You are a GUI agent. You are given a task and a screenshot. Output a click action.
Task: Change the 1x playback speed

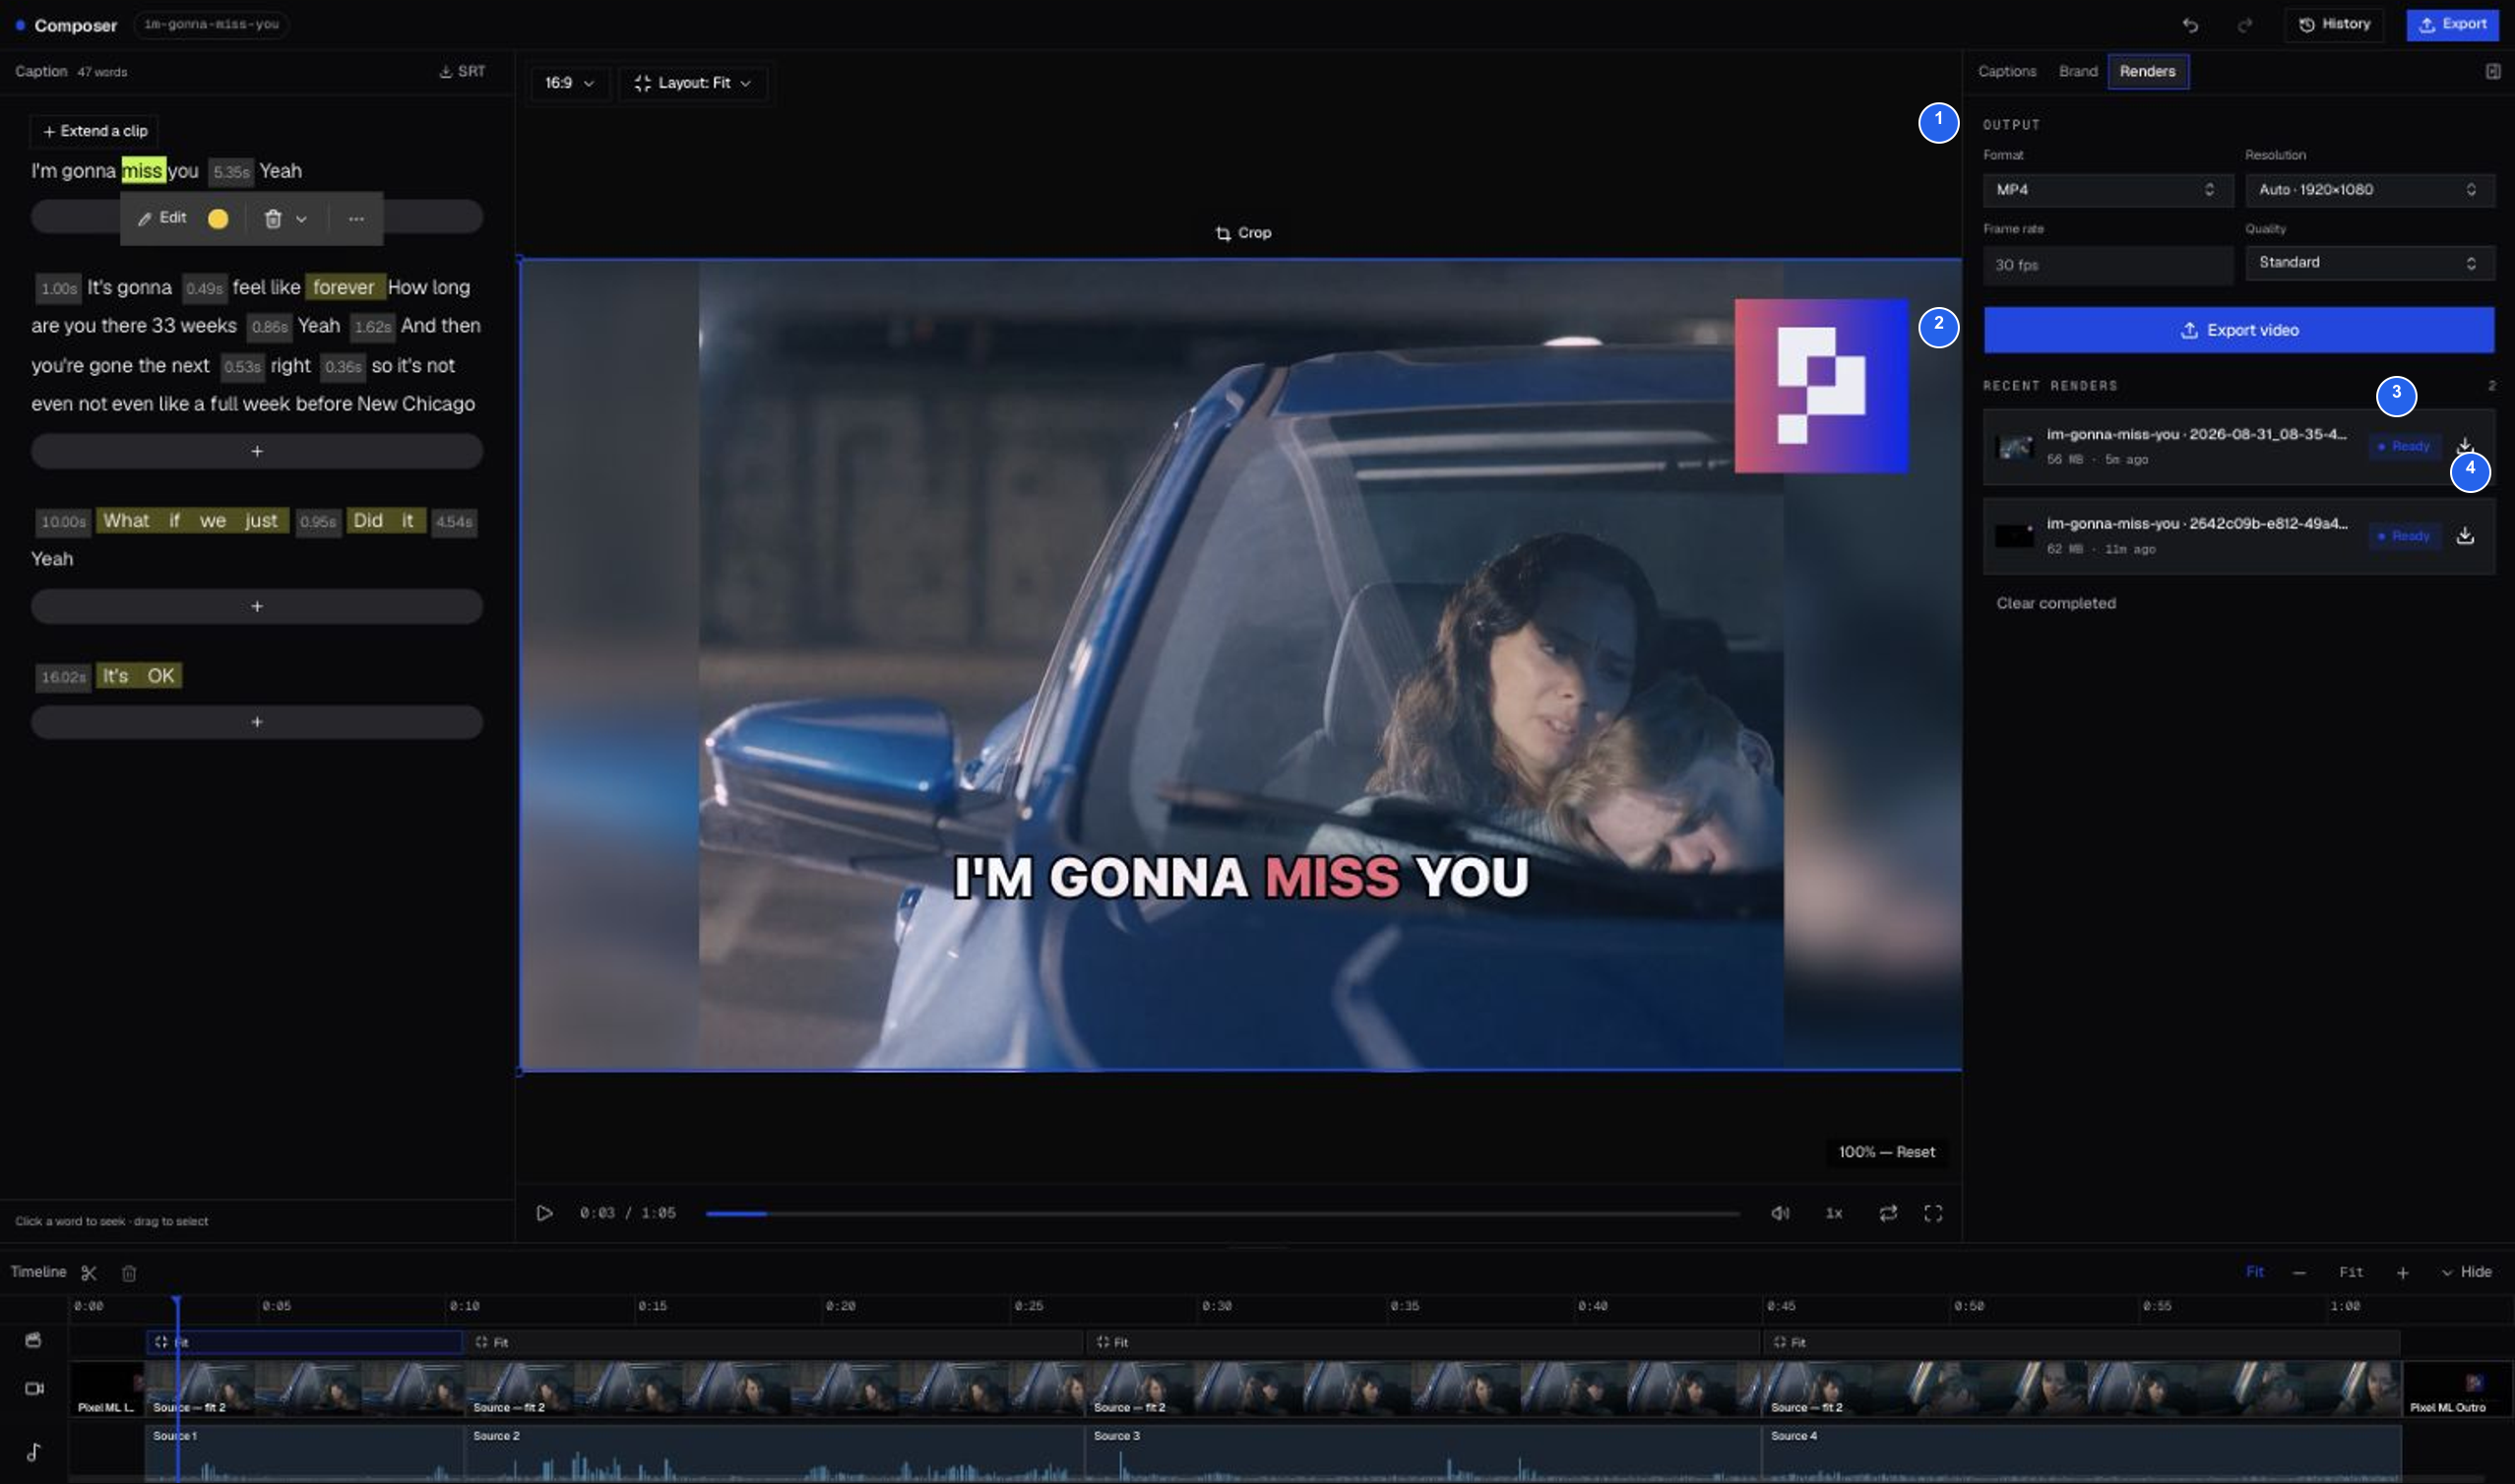[1834, 1213]
